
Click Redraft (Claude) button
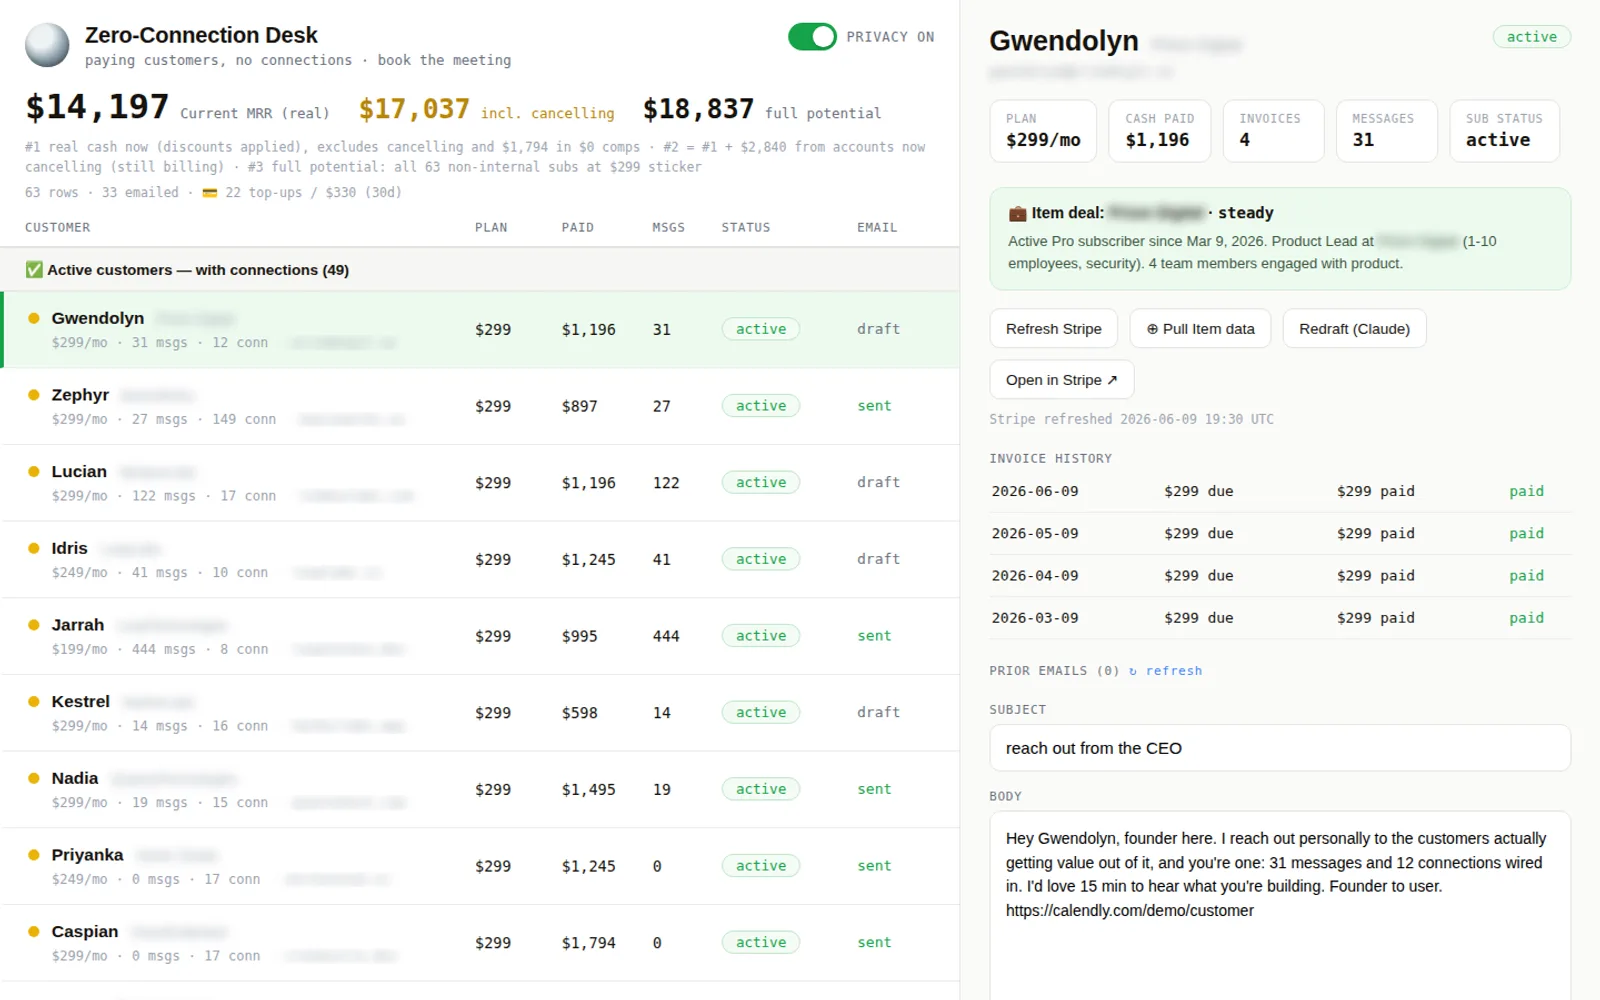tap(1354, 329)
